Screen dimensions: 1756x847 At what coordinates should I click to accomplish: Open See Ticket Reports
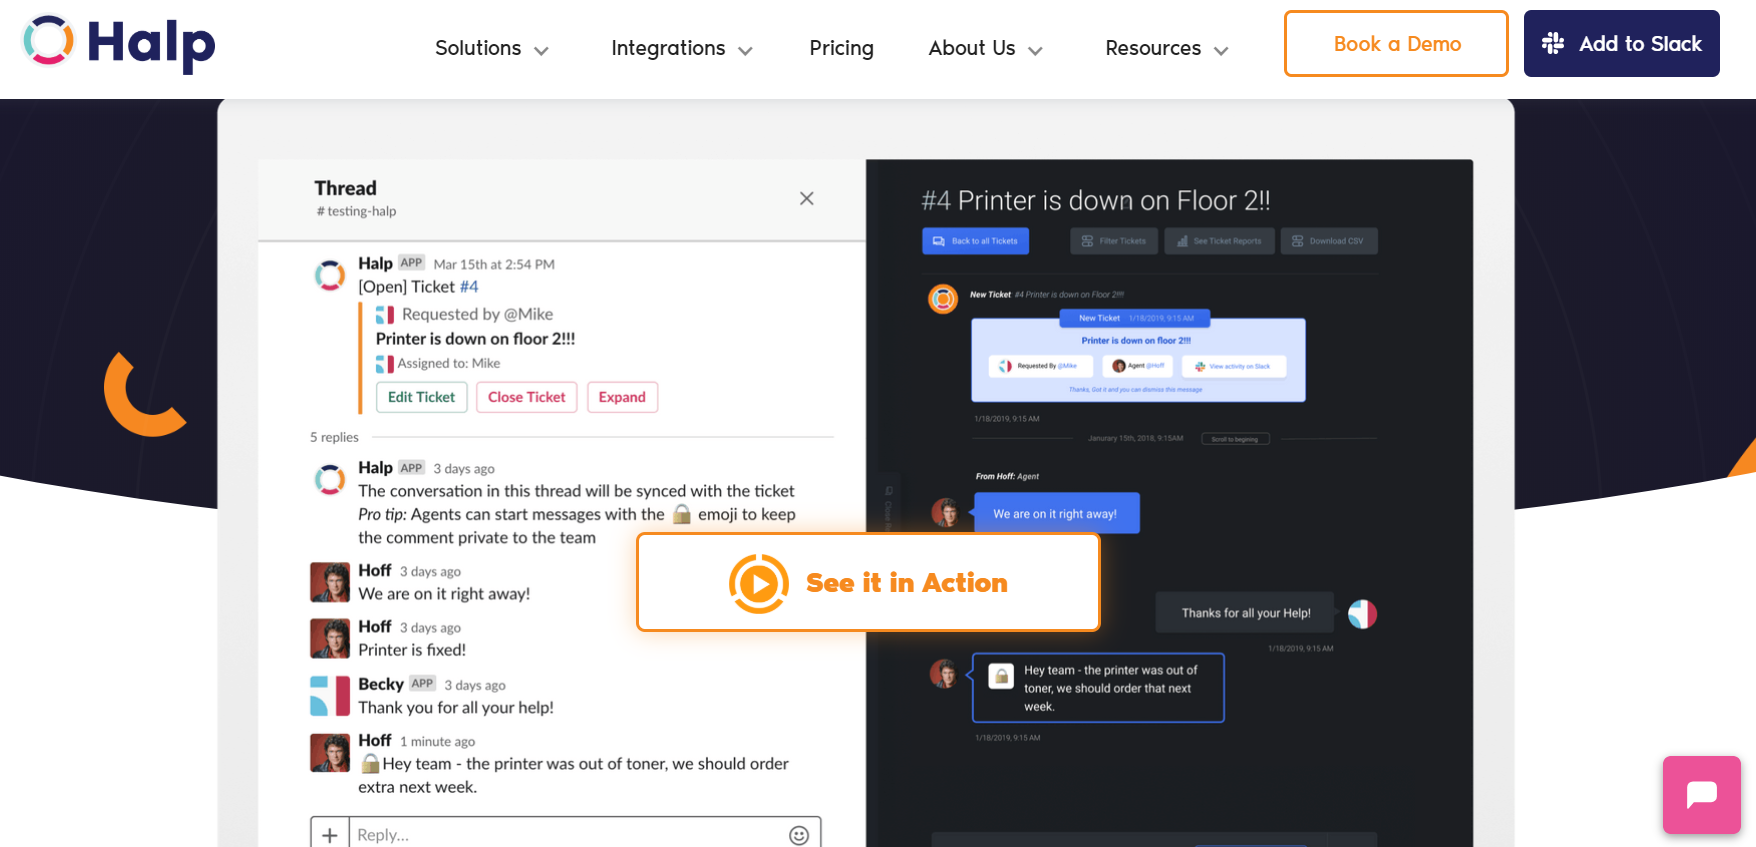(x=1219, y=241)
